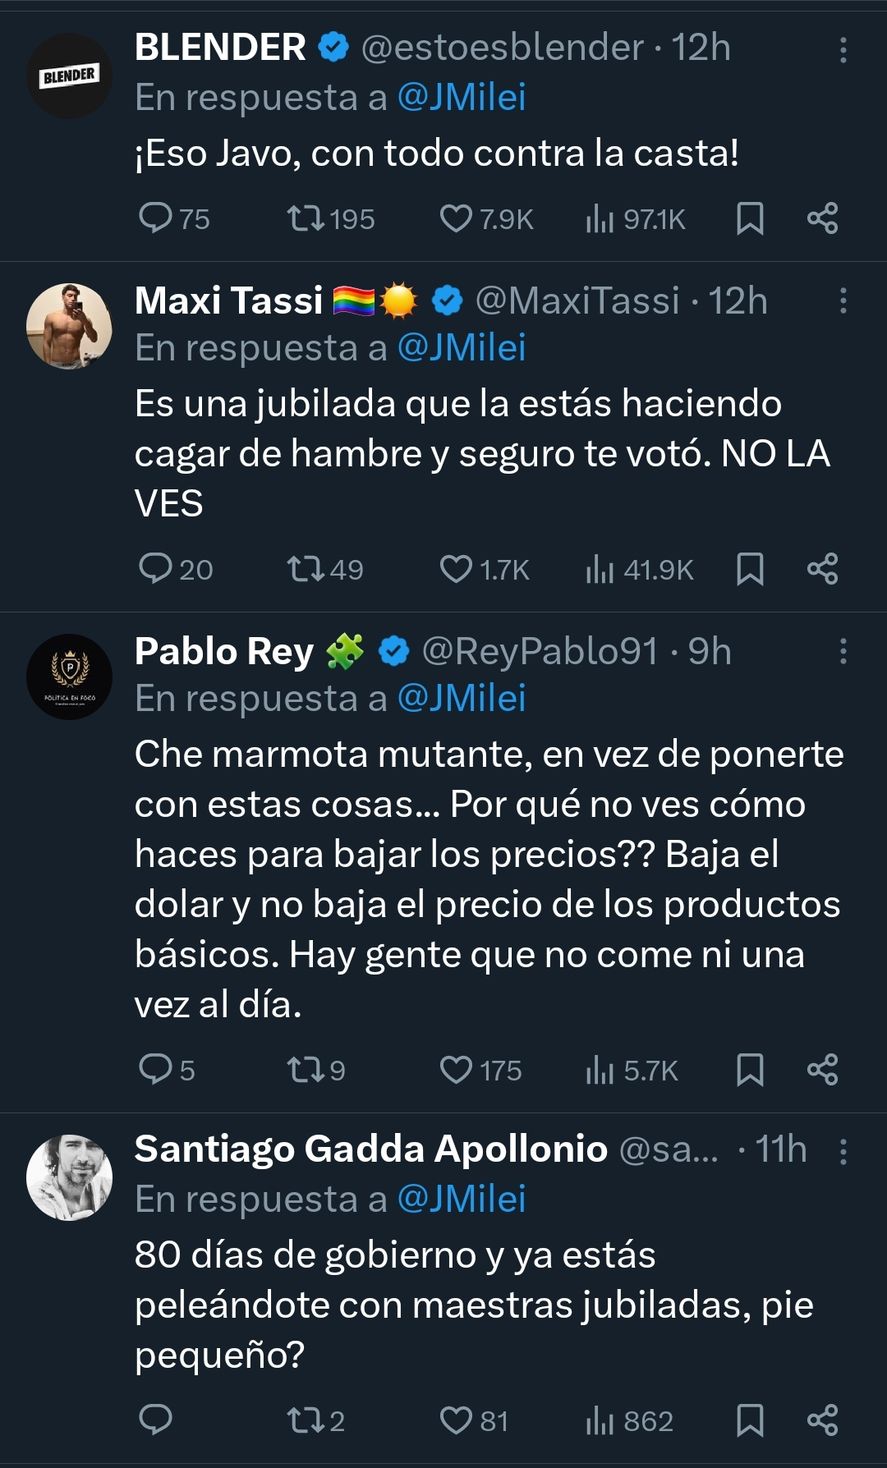Reply to Pablo Rey's tweet
Screen dimensions: 887x1468
(x=156, y=1070)
